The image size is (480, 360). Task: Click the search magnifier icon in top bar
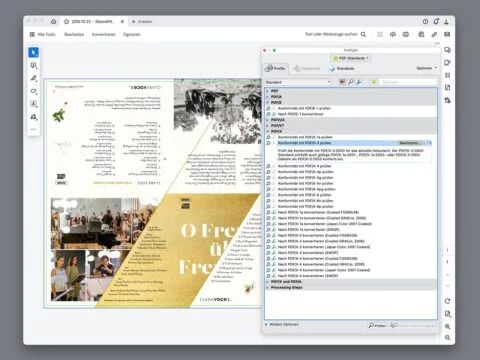pos(363,34)
